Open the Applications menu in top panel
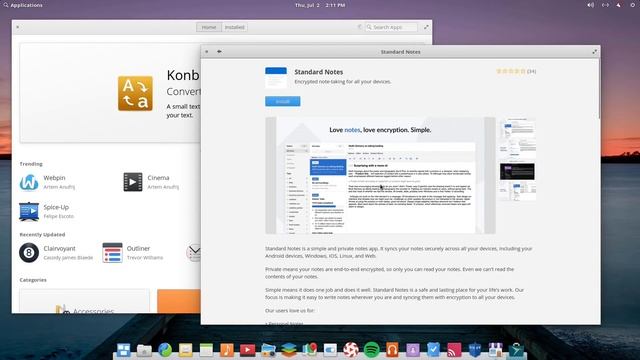This screenshot has width=640, height=360. pyautogui.click(x=23, y=5)
